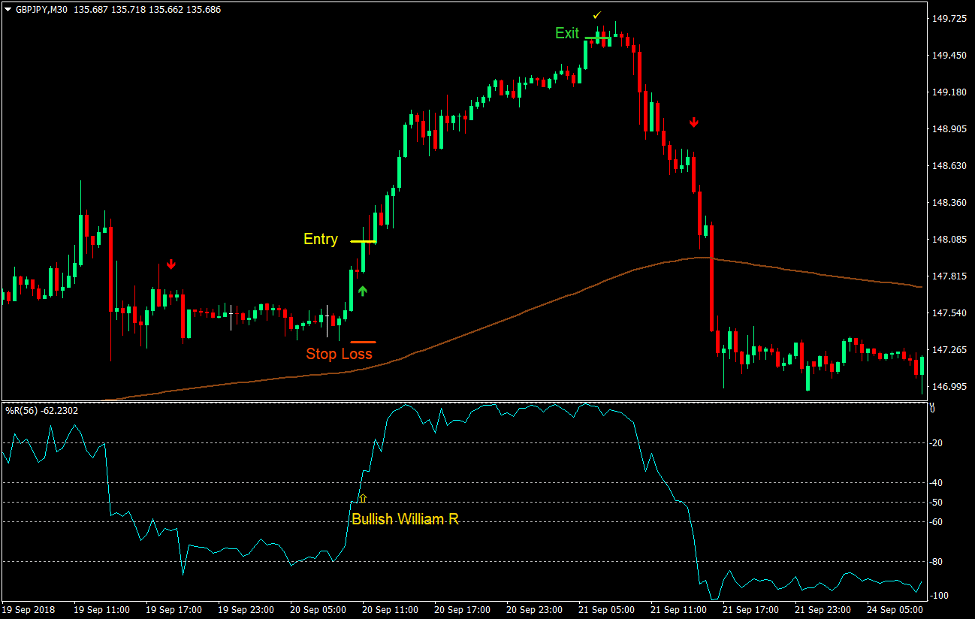Click the Bullish William R text label
The width and height of the screenshot is (977, 620).
(404, 518)
